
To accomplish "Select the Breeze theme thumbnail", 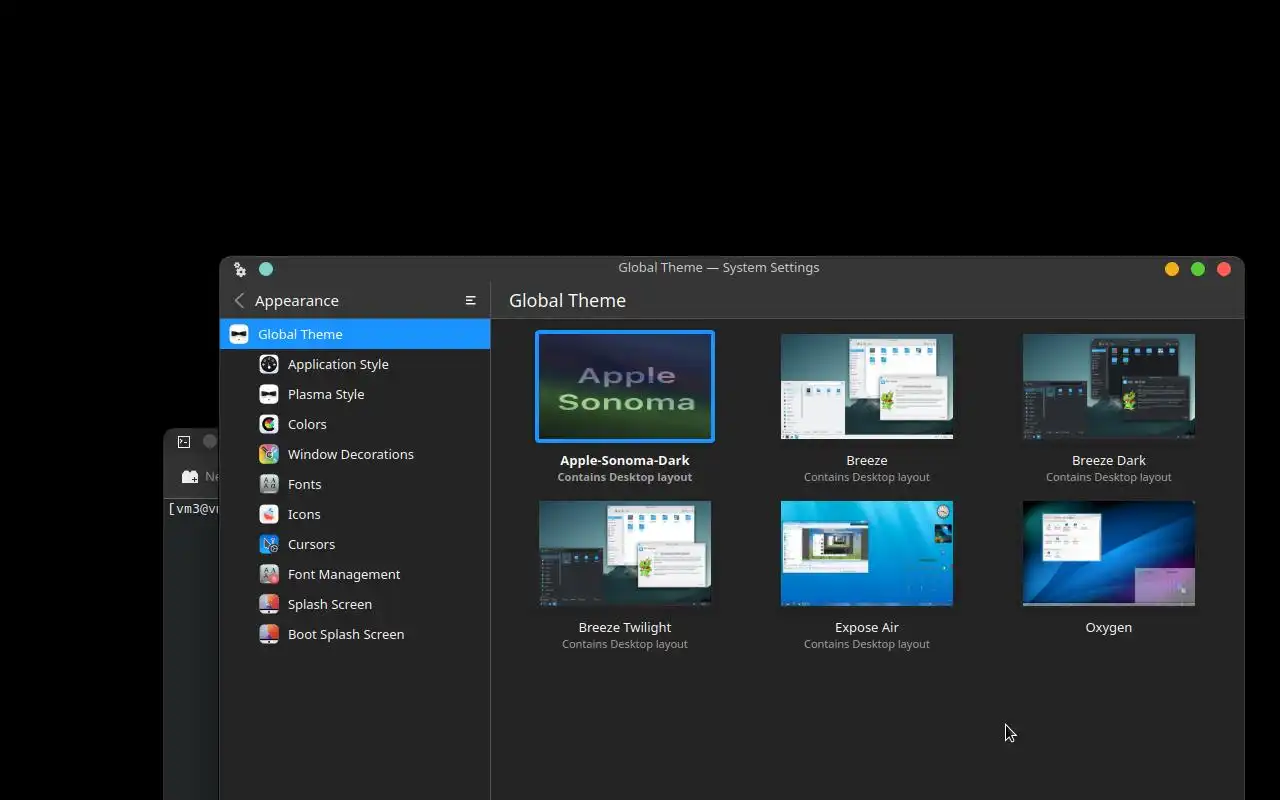I will [x=867, y=386].
